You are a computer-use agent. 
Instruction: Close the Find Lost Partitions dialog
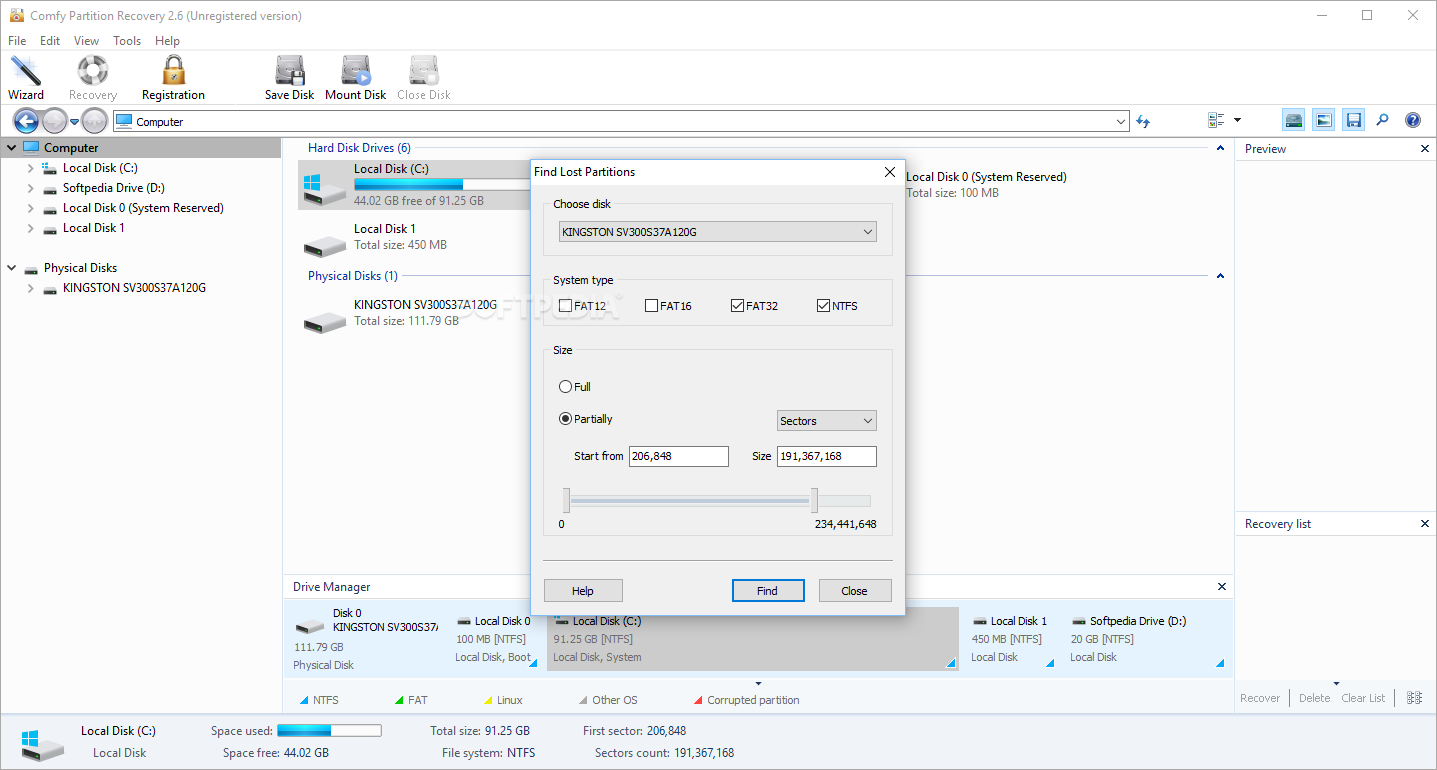[x=890, y=172]
